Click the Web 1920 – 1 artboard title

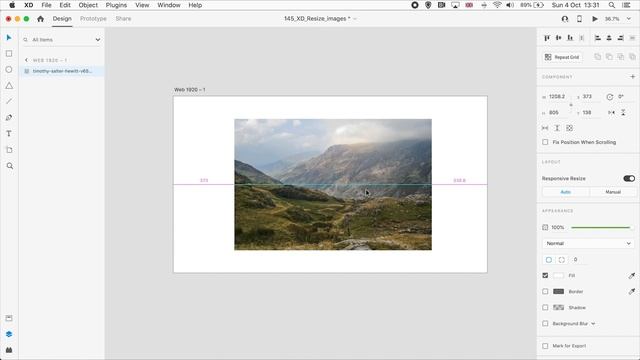[190, 89]
